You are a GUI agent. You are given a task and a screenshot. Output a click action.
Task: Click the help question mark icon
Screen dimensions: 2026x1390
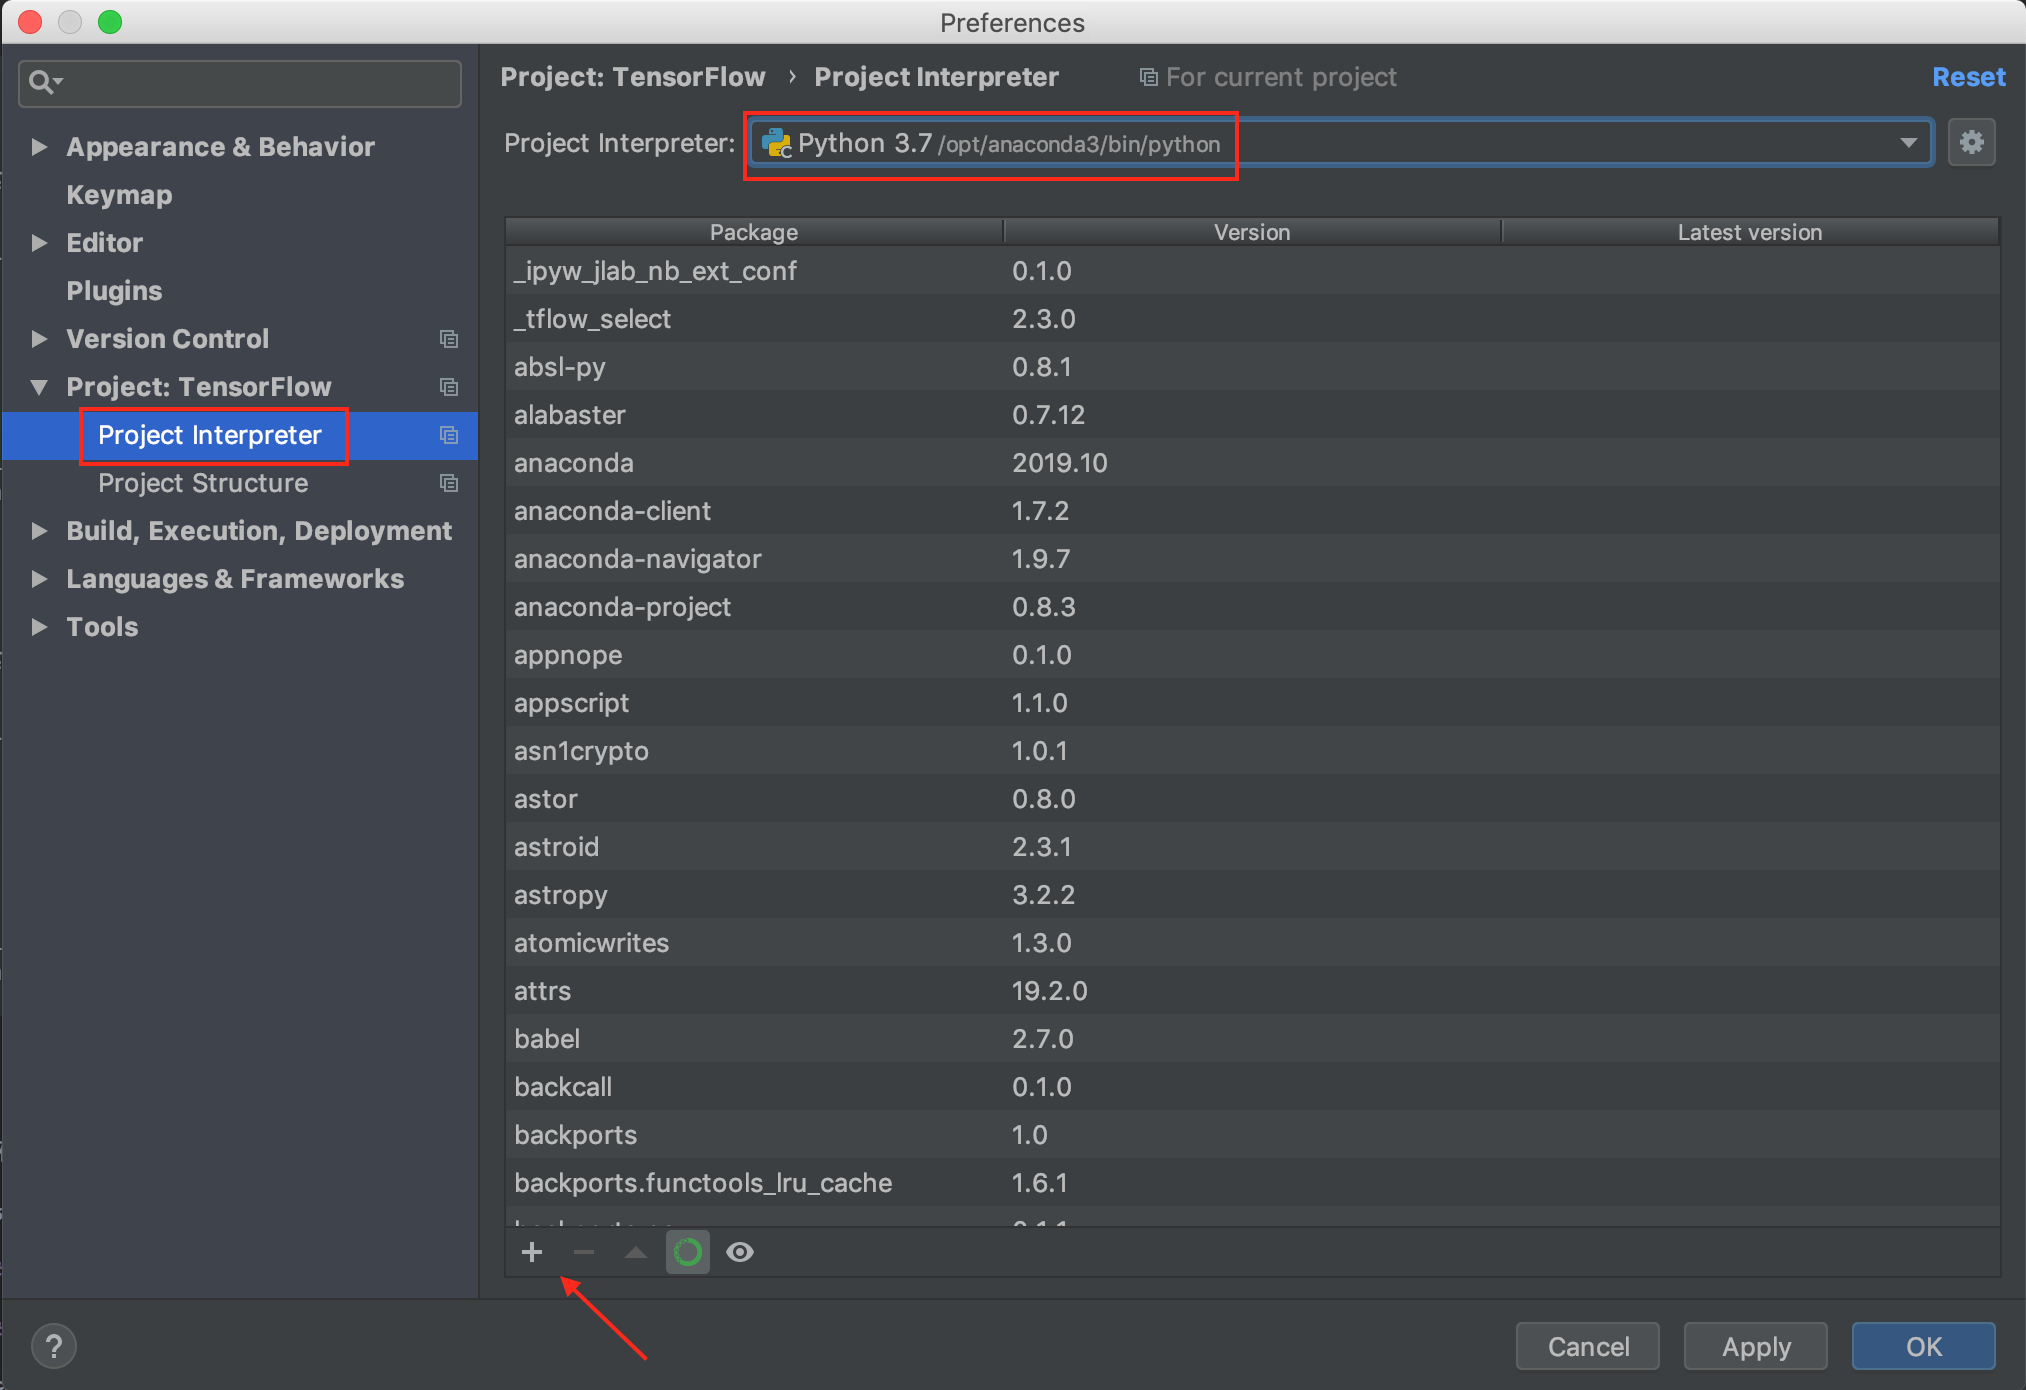click(54, 1346)
